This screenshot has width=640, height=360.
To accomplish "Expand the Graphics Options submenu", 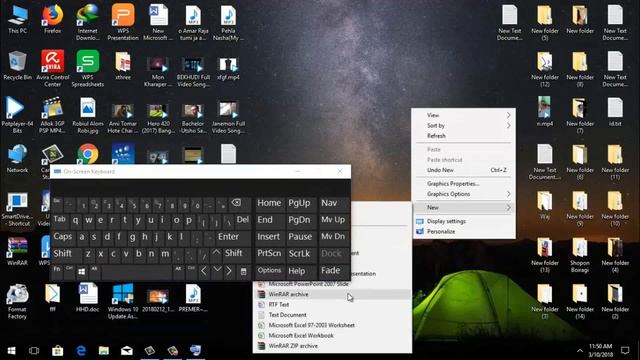I will (464, 194).
